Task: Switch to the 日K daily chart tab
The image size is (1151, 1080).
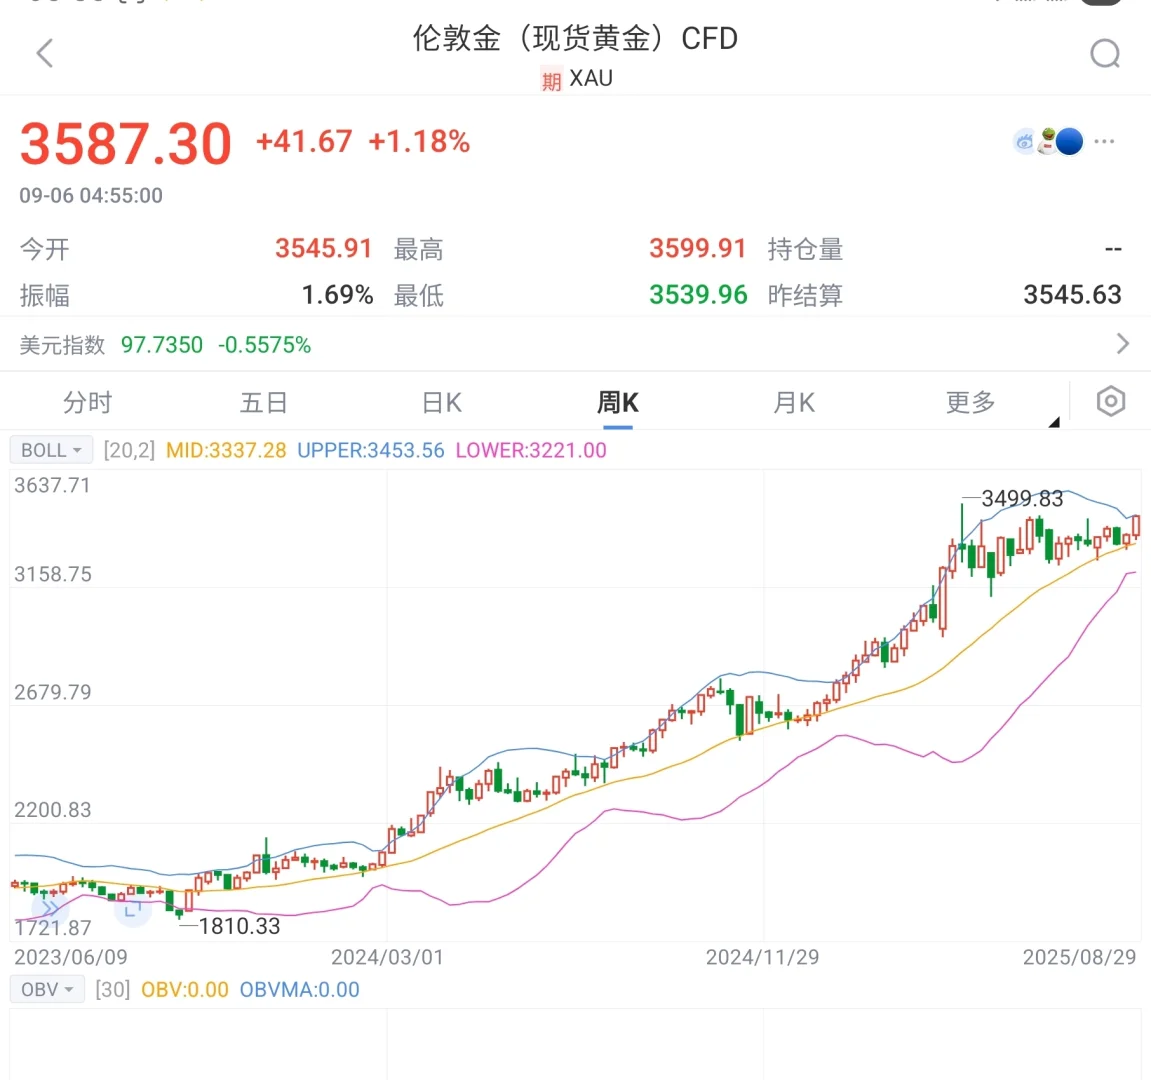Action: [440, 402]
